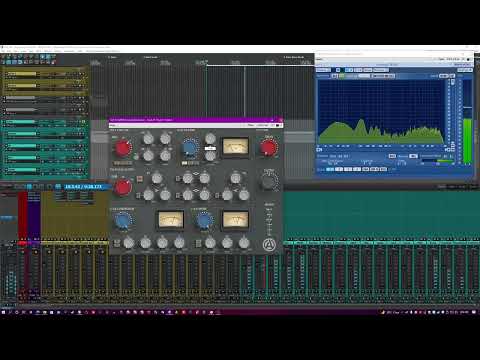Image resolution: width=480 pixels, height=360 pixels.
Task: Select the first gray track's name field
Action: click(x=21, y=98)
